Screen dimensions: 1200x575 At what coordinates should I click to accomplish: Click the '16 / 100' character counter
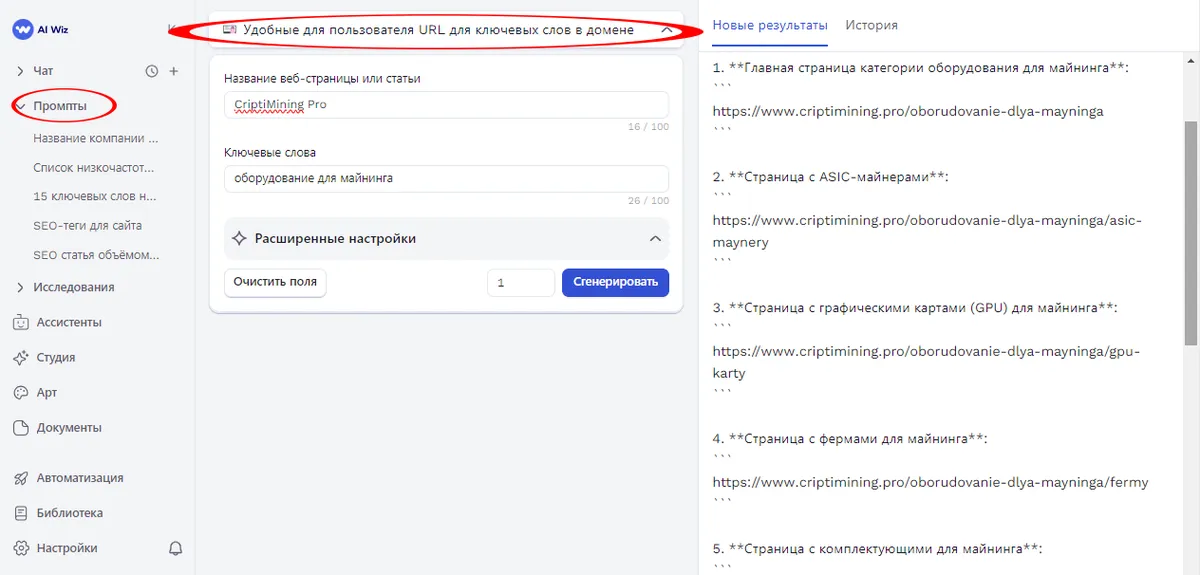click(x=648, y=127)
